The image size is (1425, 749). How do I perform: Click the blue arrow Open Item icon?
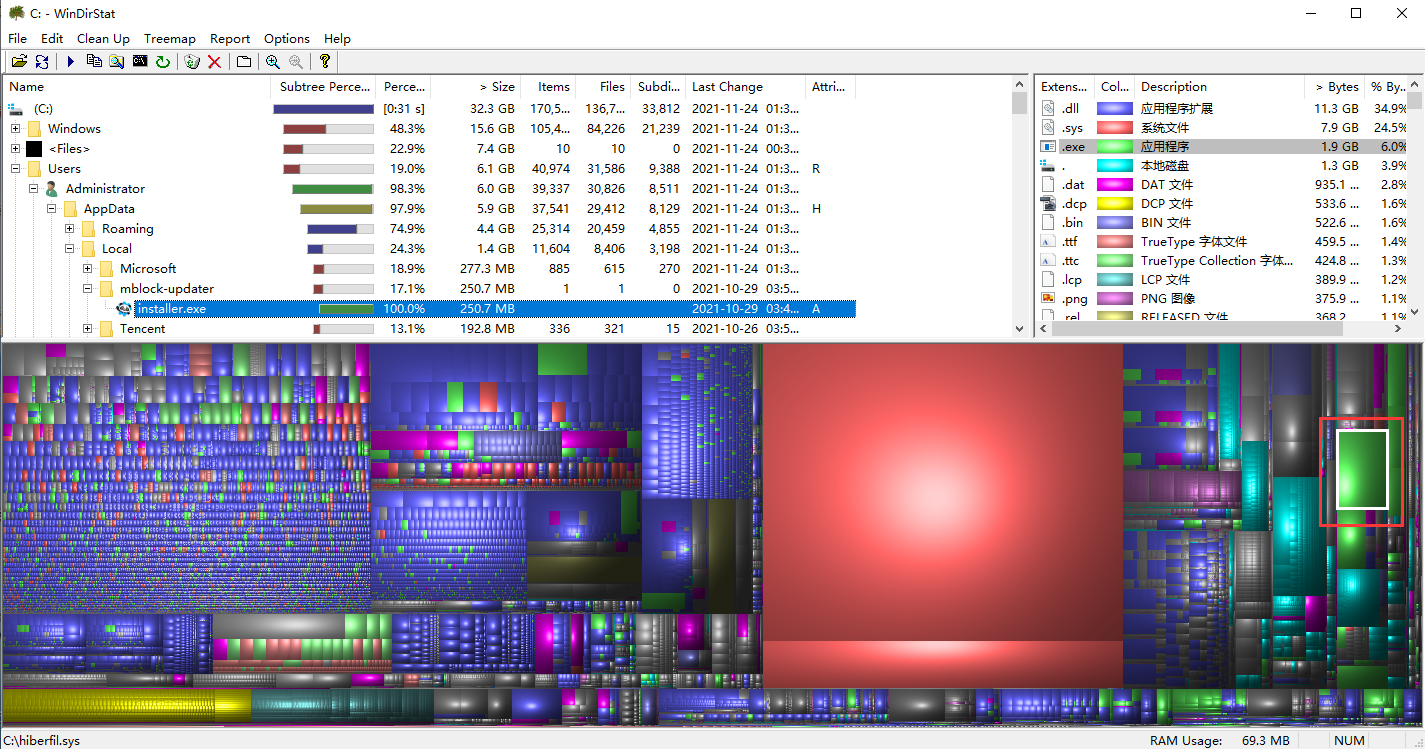[70, 62]
